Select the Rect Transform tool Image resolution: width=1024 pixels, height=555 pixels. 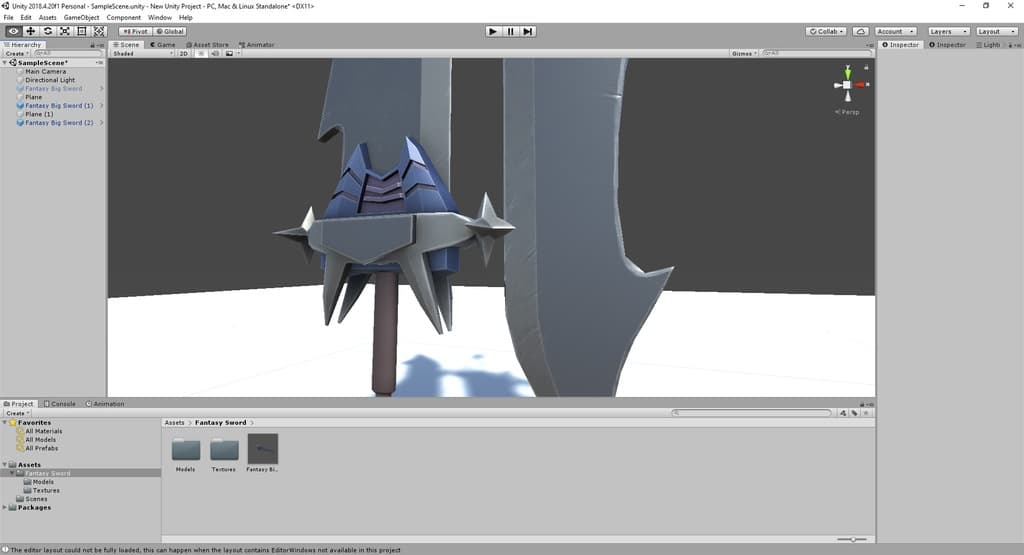pos(81,31)
